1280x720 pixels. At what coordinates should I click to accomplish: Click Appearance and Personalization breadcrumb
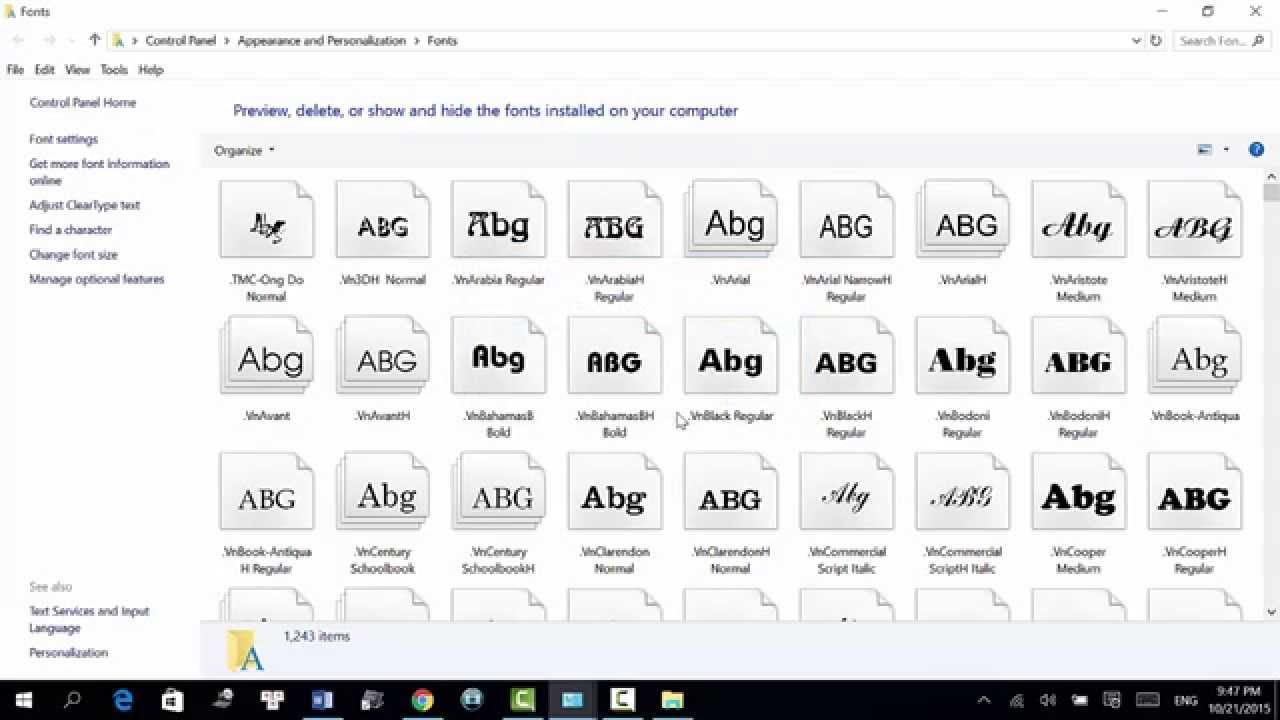click(x=322, y=41)
